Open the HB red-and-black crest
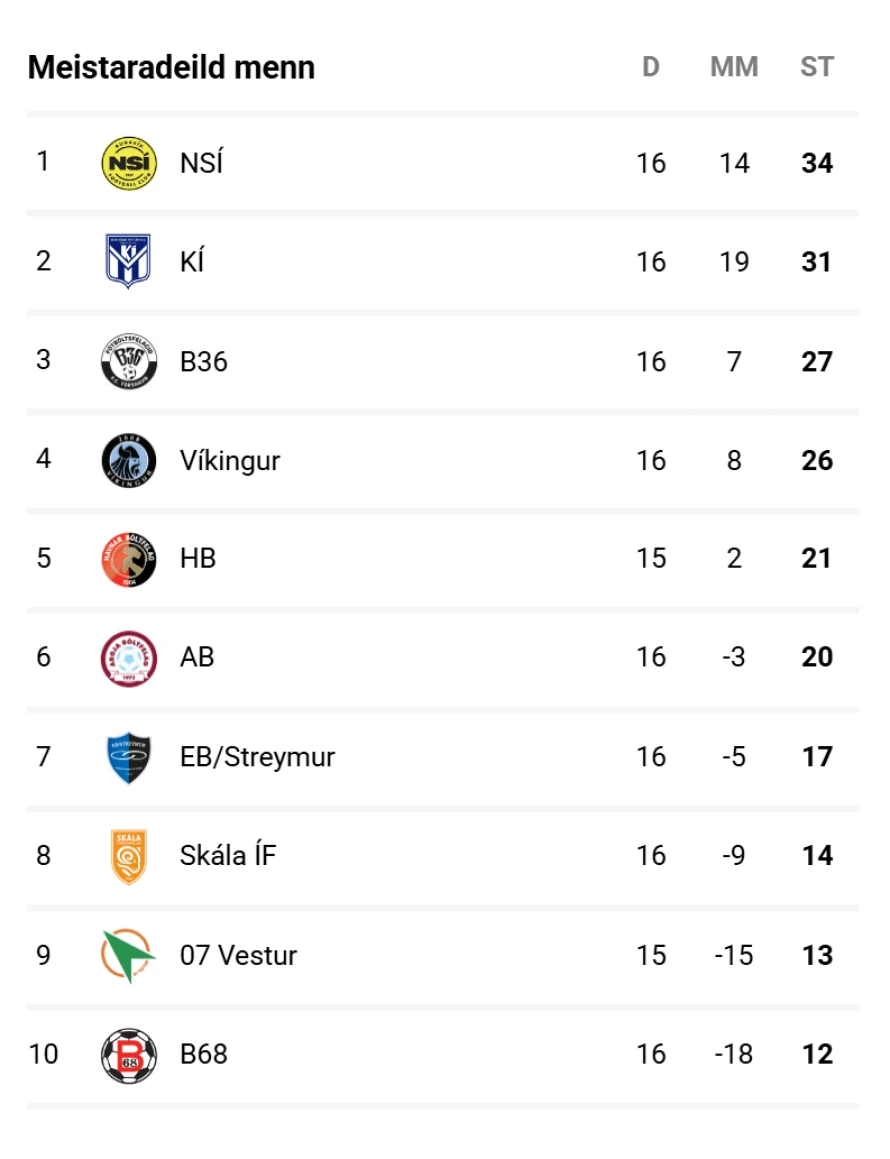Viewport: 890px width, 1159px height. 129,559
